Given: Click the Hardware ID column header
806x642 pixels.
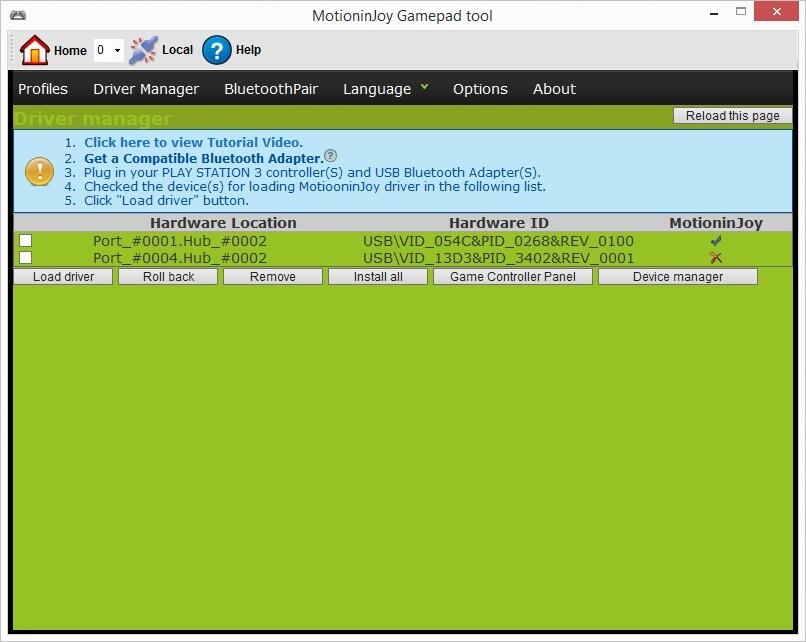Looking at the screenshot, I should 499,223.
